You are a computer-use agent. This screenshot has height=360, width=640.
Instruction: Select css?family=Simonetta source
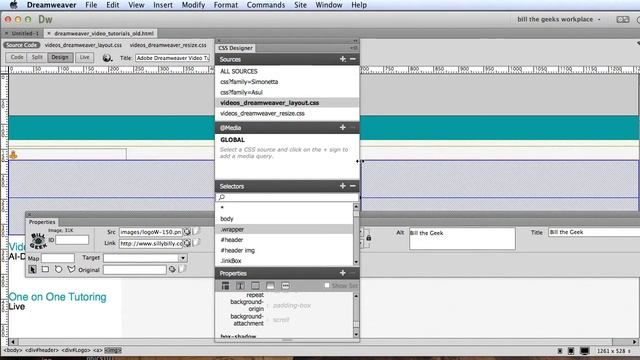(287, 82)
